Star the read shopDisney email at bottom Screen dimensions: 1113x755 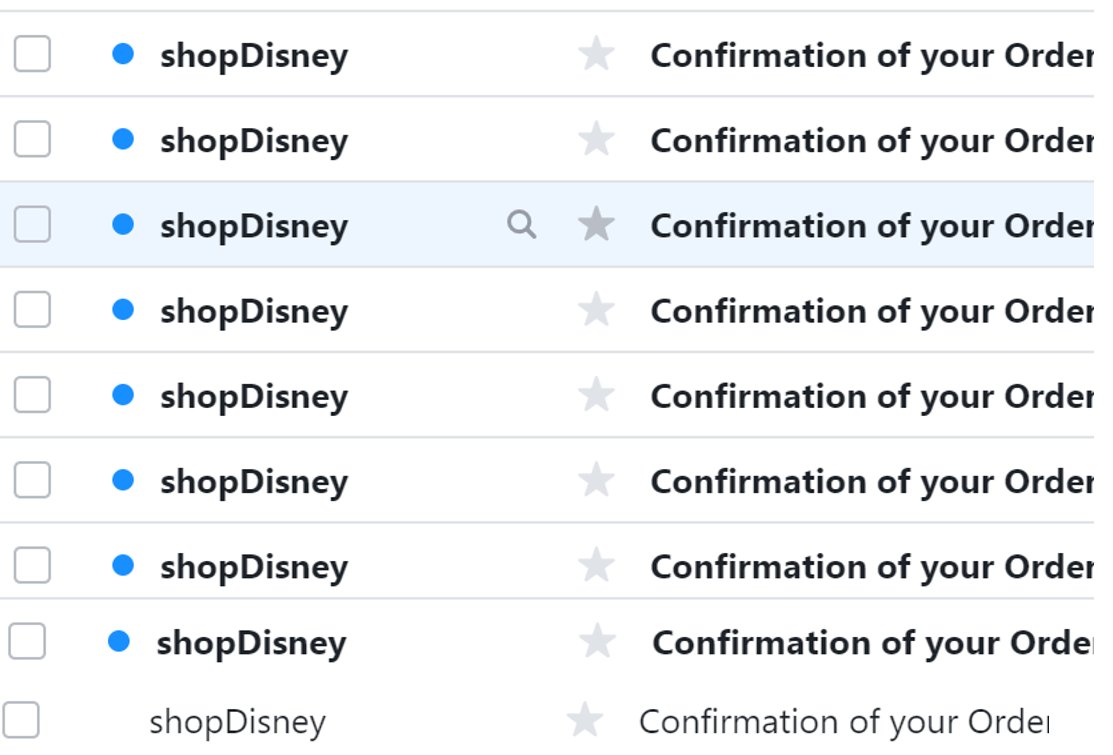(x=585, y=720)
